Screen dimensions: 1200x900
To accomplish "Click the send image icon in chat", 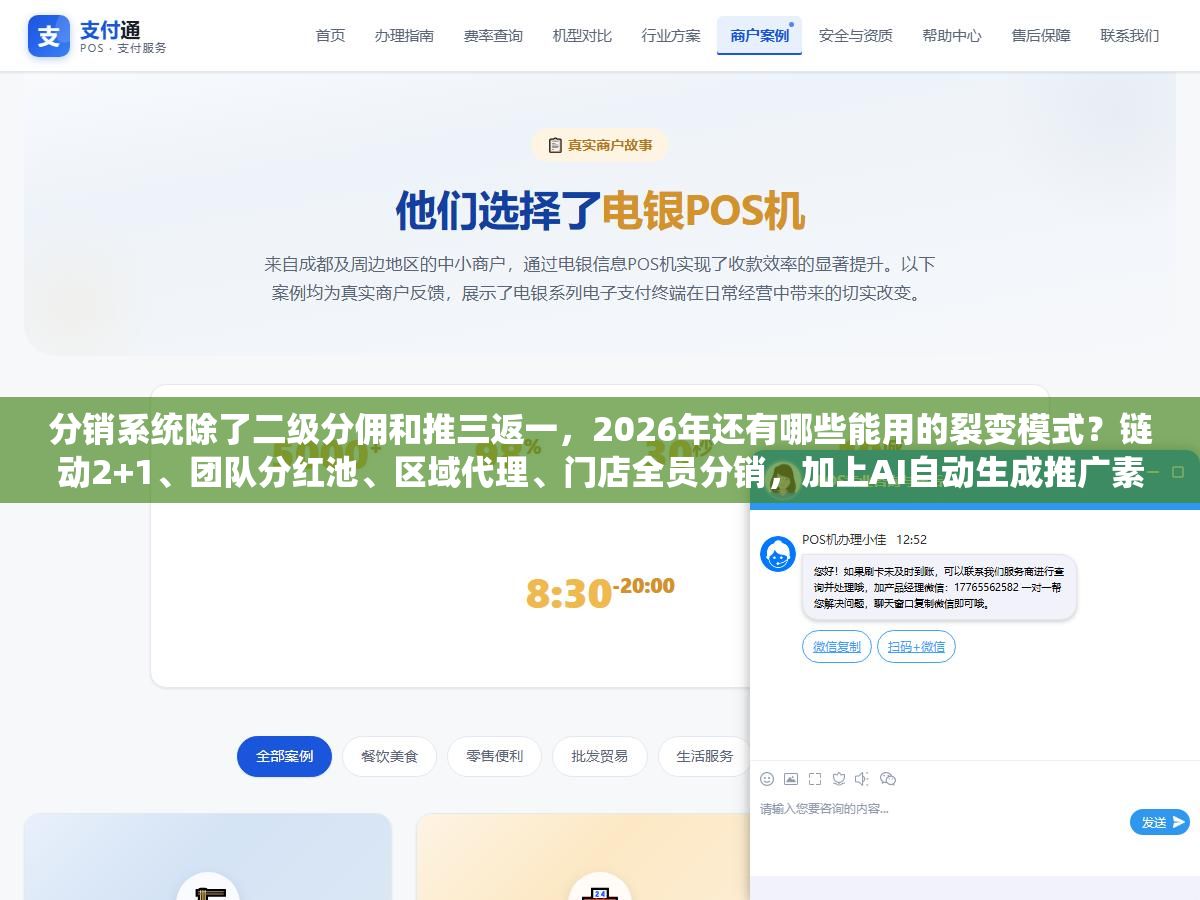I will [x=791, y=778].
